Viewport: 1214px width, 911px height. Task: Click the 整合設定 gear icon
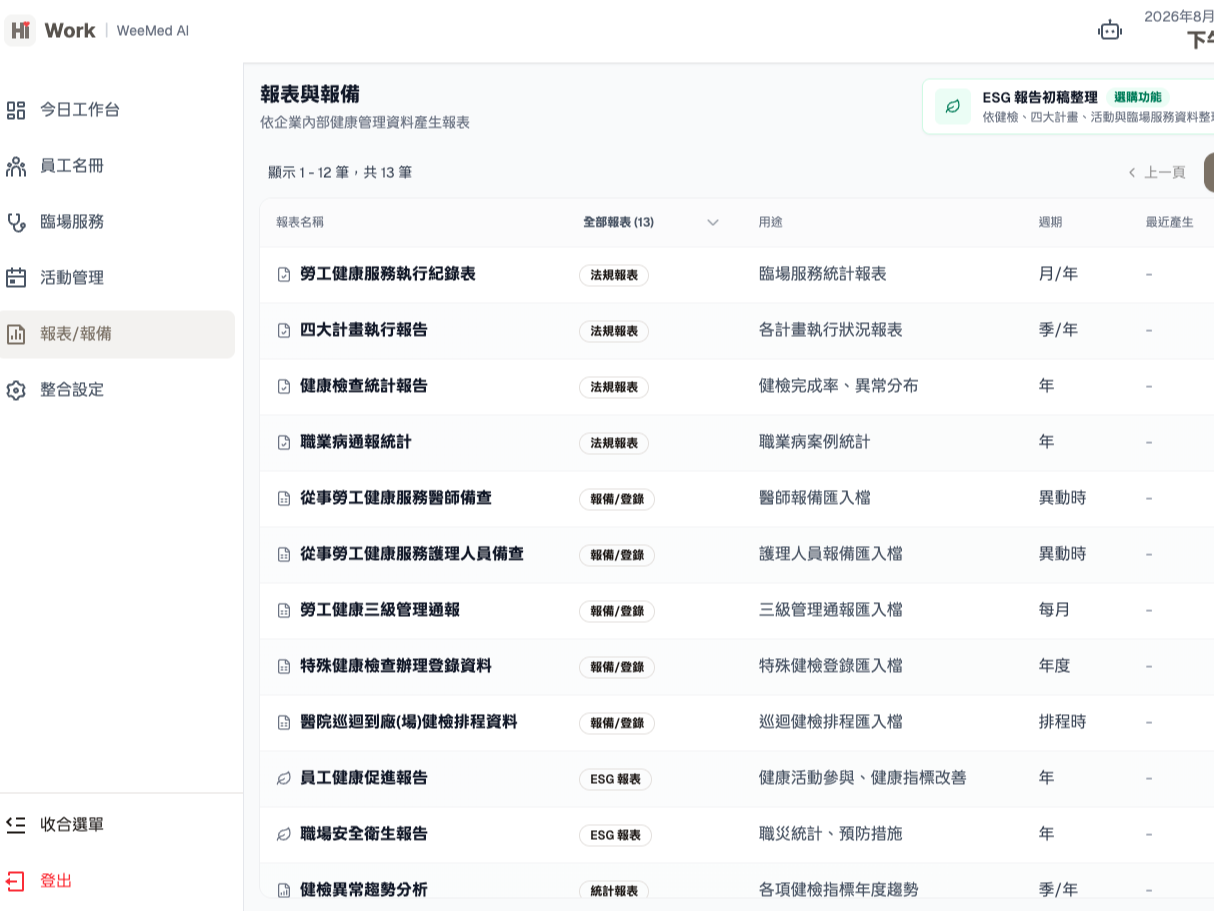tap(16, 390)
